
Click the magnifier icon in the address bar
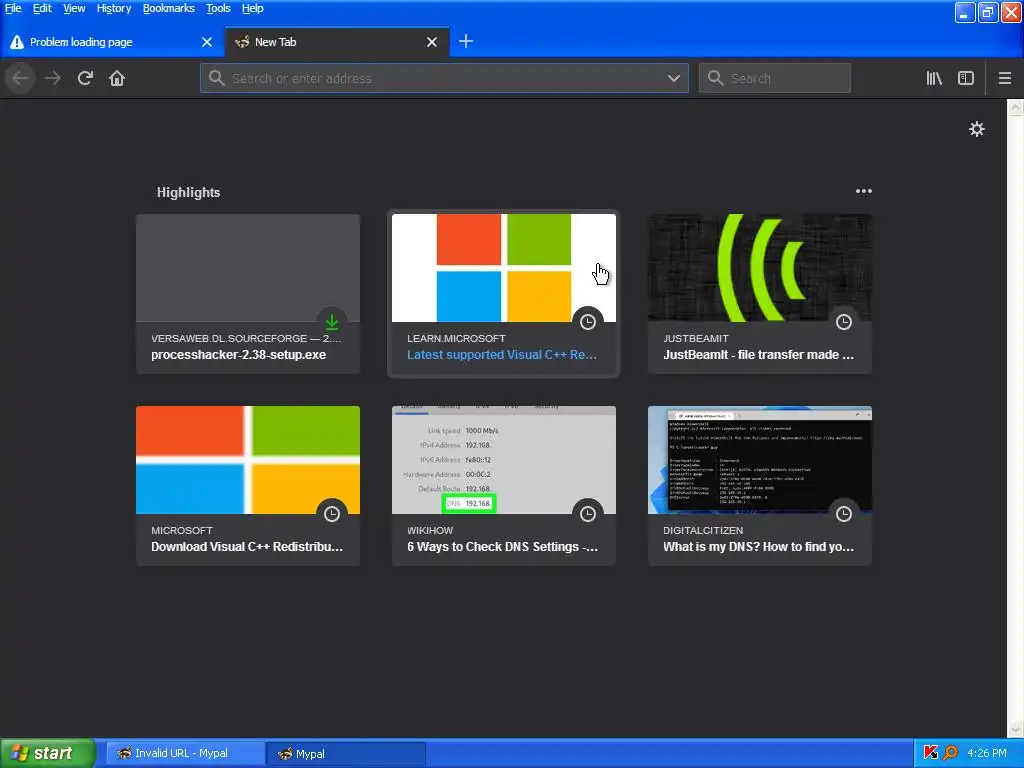click(x=217, y=78)
